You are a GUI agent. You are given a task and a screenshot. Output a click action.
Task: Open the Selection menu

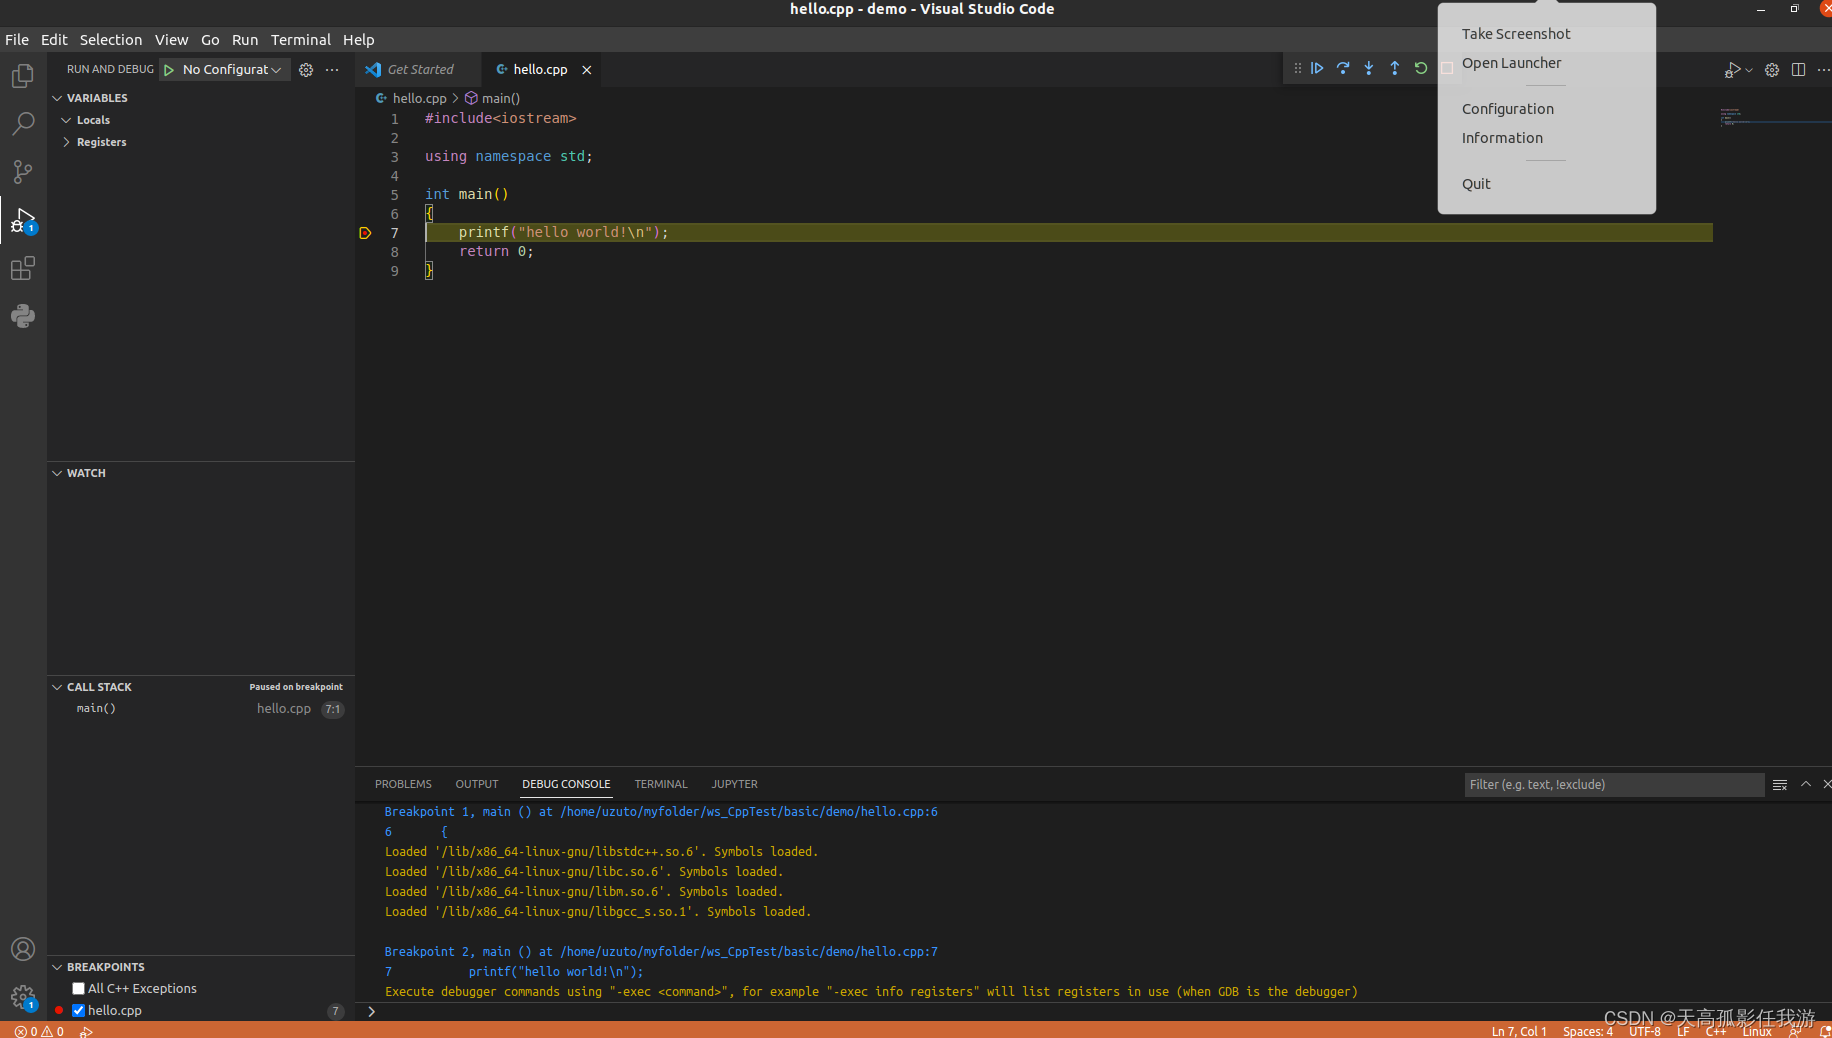[x=111, y=40]
